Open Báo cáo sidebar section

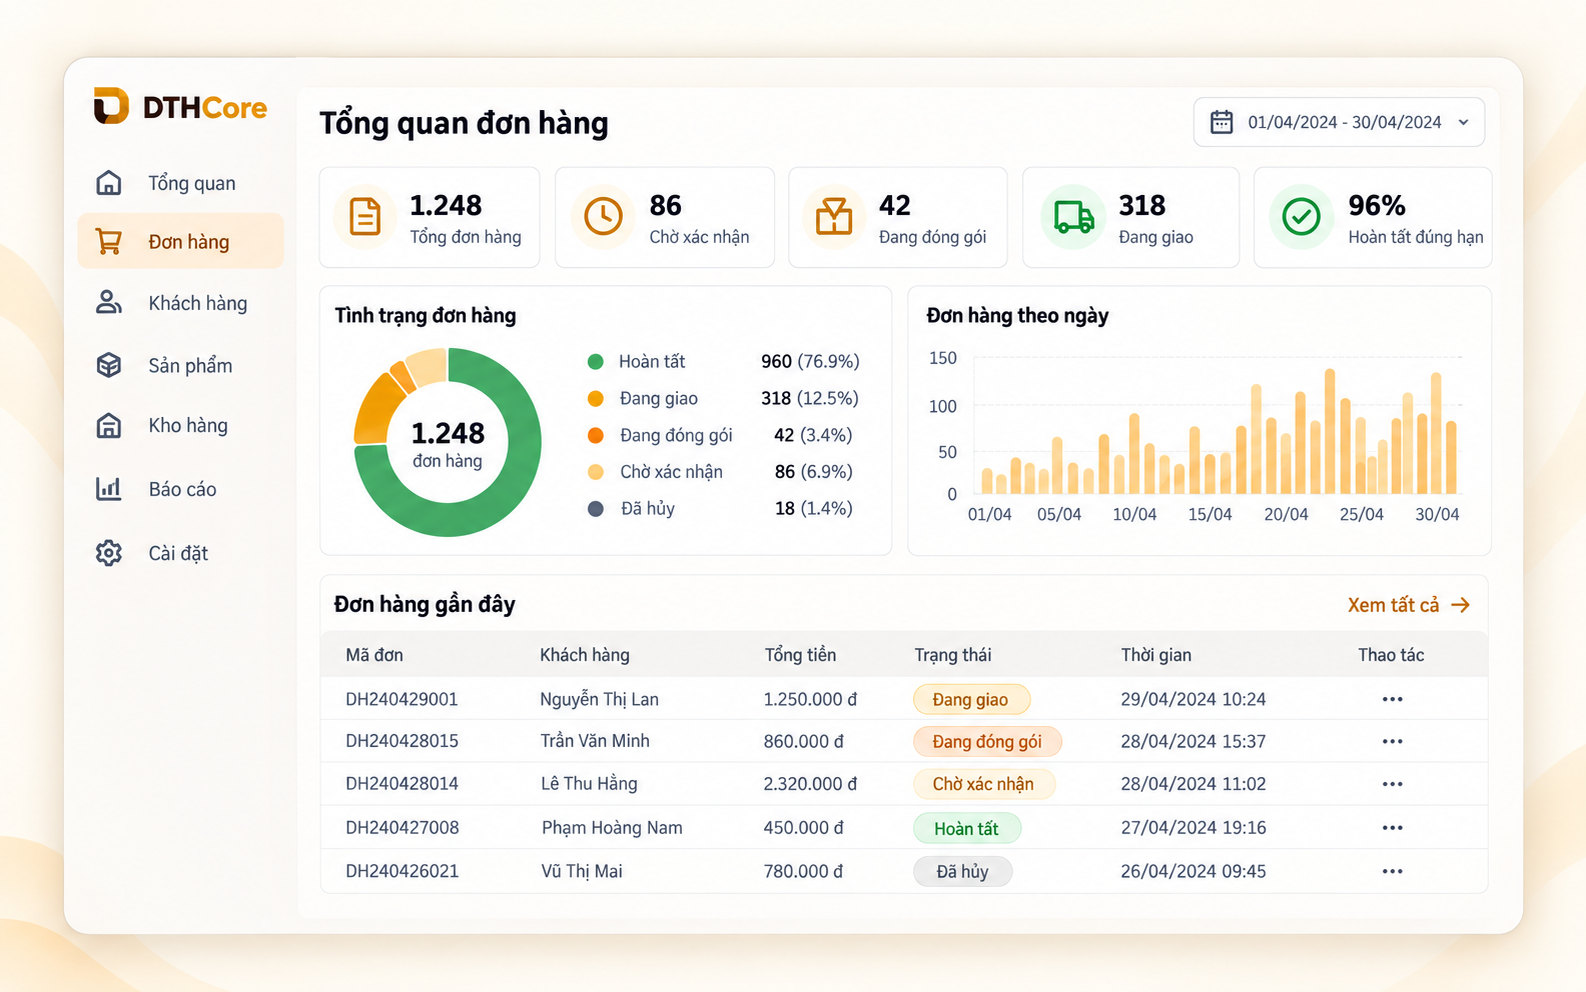pos(181,488)
